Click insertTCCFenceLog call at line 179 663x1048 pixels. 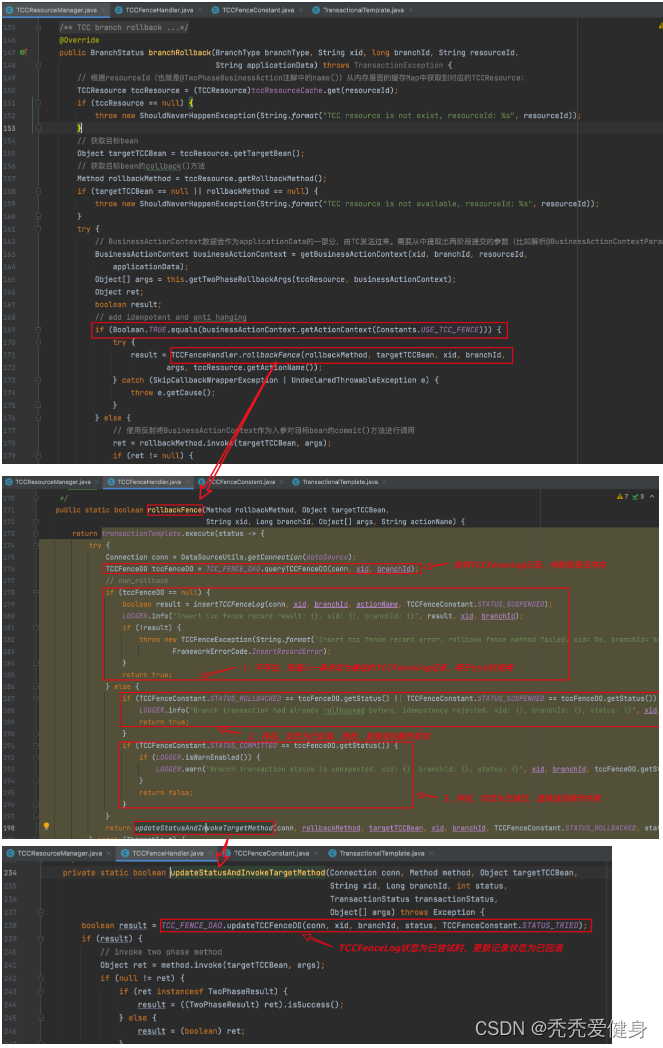tap(226, 604)
